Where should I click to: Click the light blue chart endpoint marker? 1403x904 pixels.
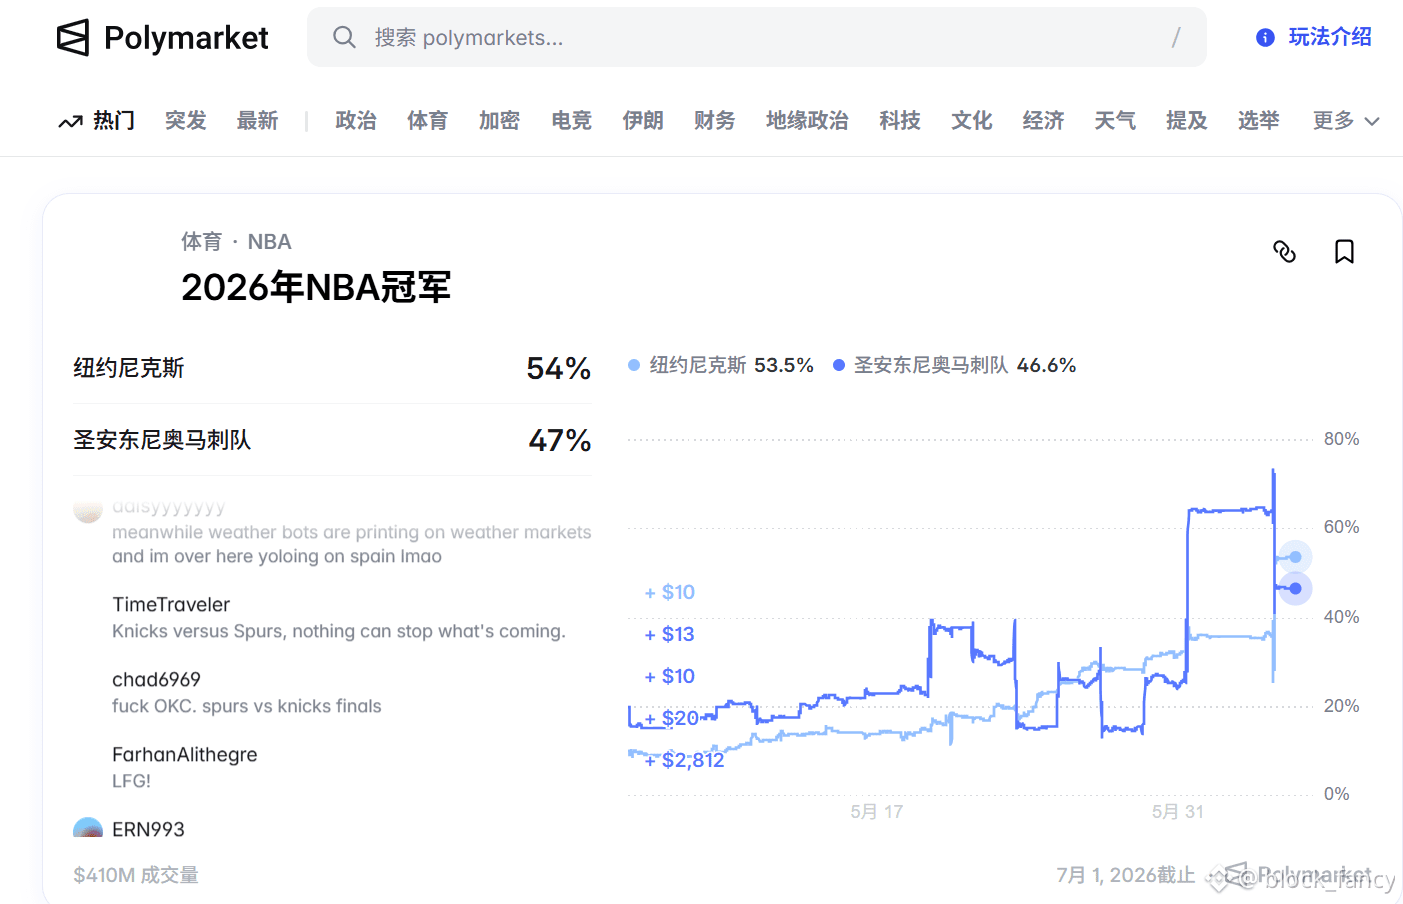pyautogui.click(x=1295, y=557)
